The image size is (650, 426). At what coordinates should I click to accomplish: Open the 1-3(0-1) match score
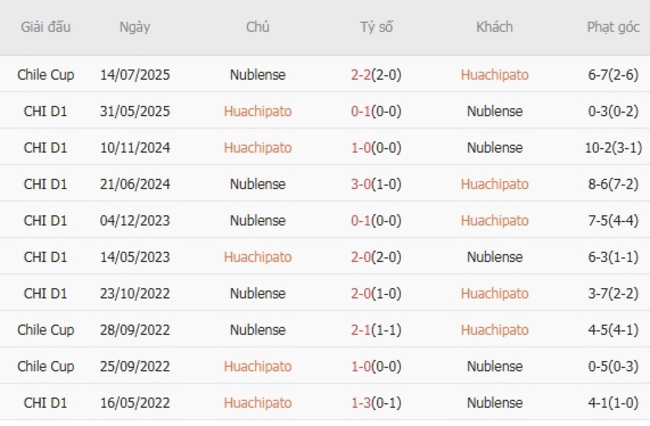(376, 403)
